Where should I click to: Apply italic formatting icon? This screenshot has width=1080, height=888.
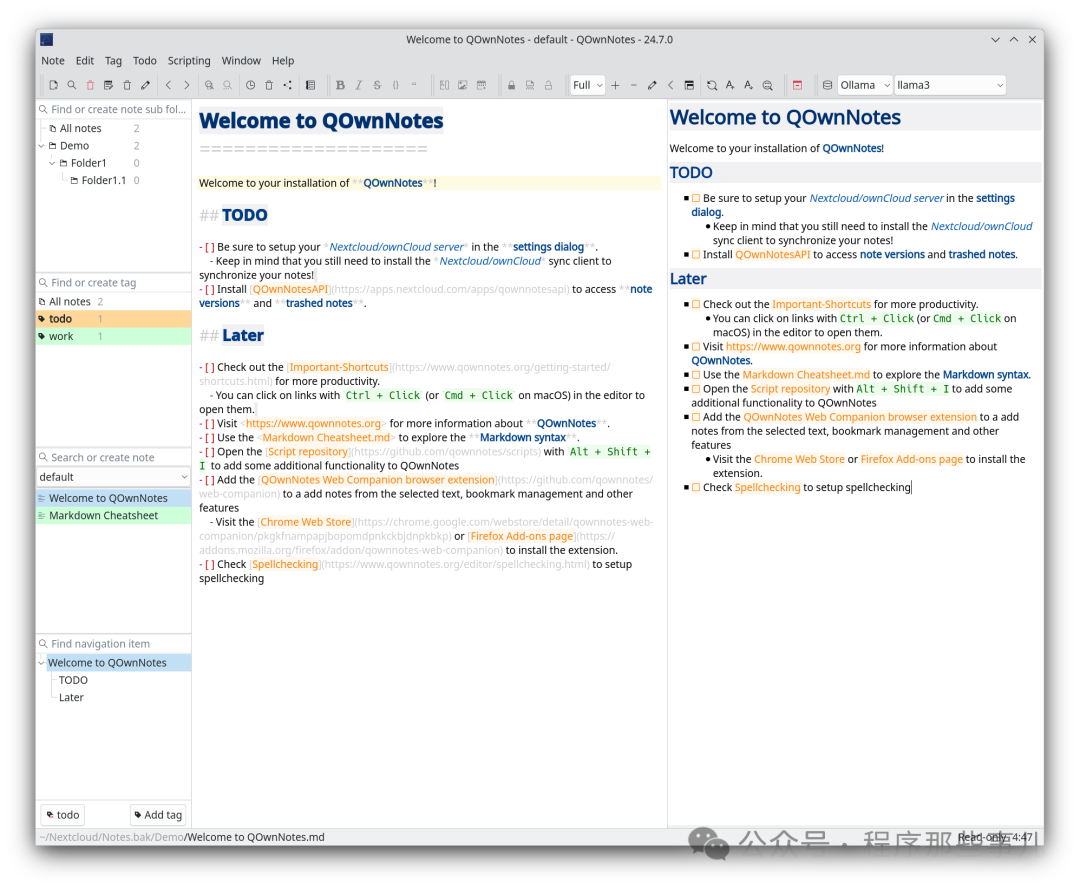[x=359, y=85]
